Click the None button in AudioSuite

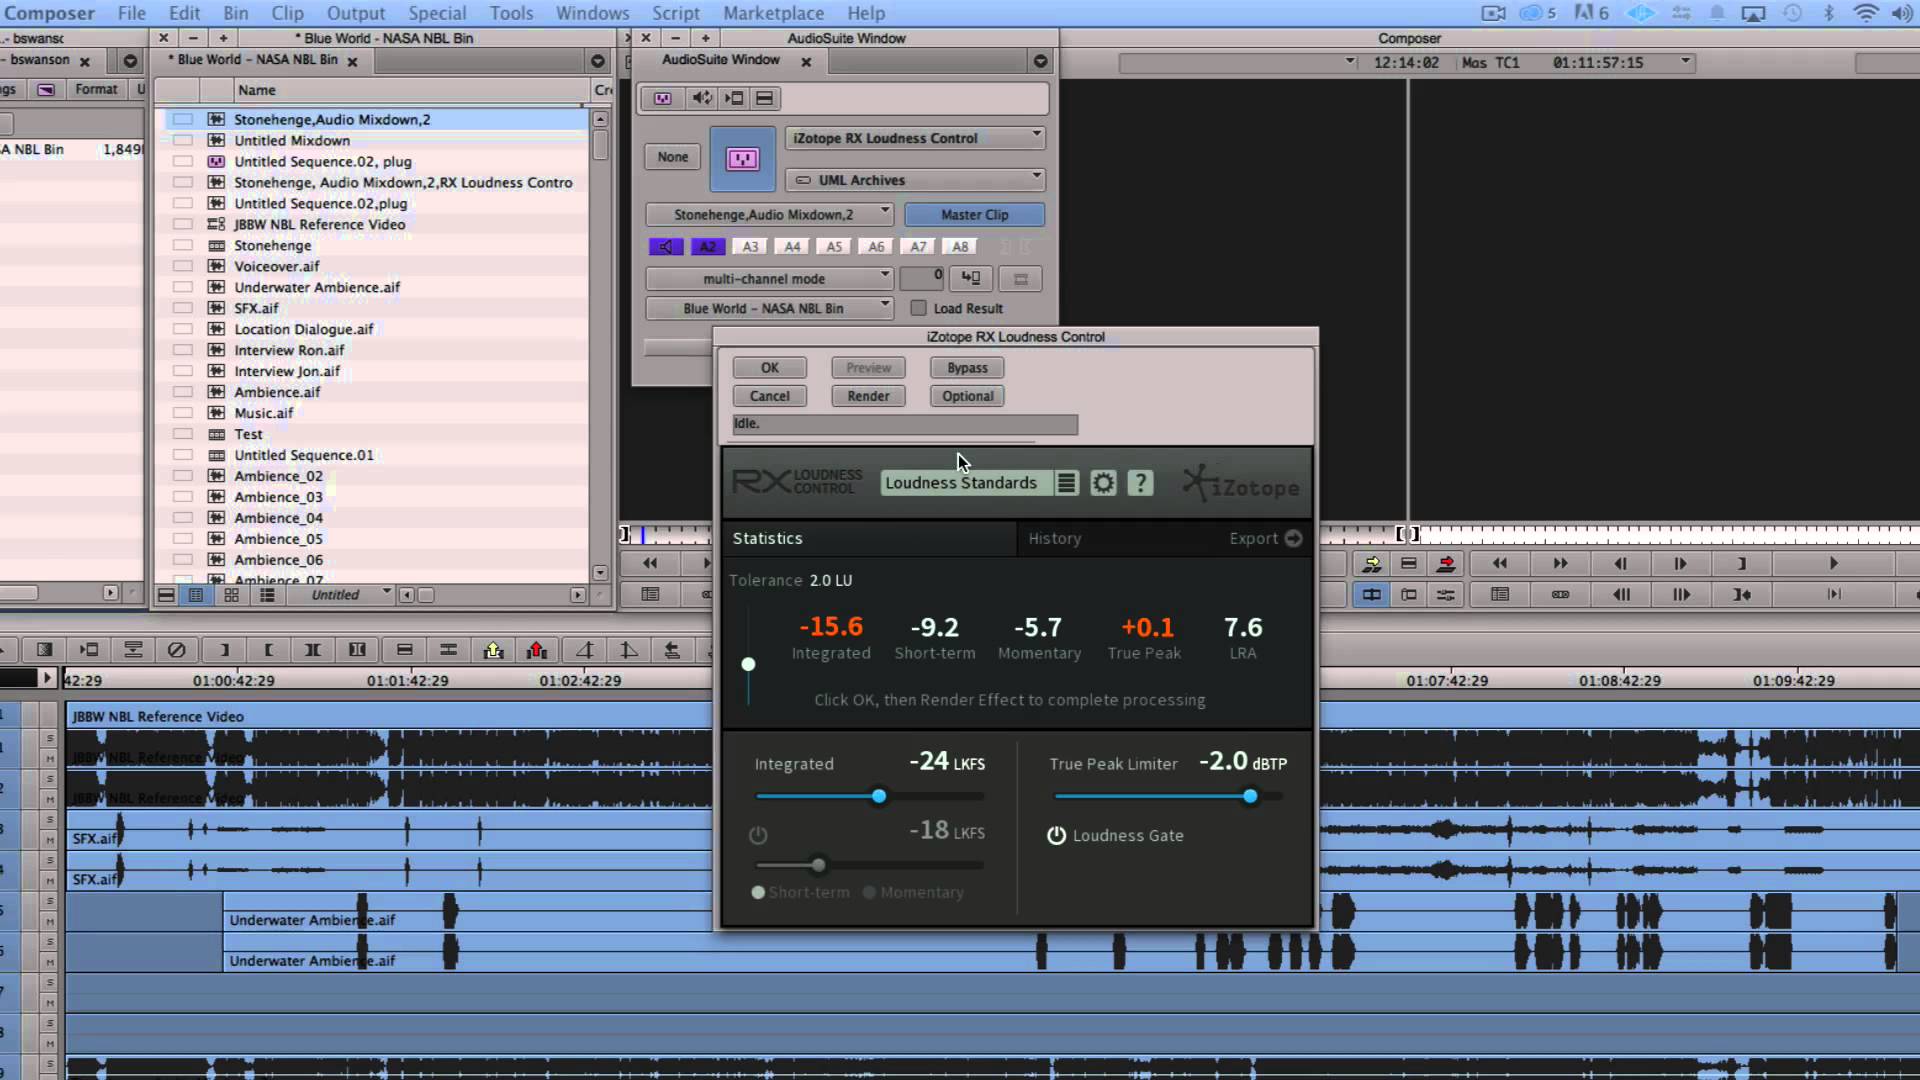coord(673,156)
